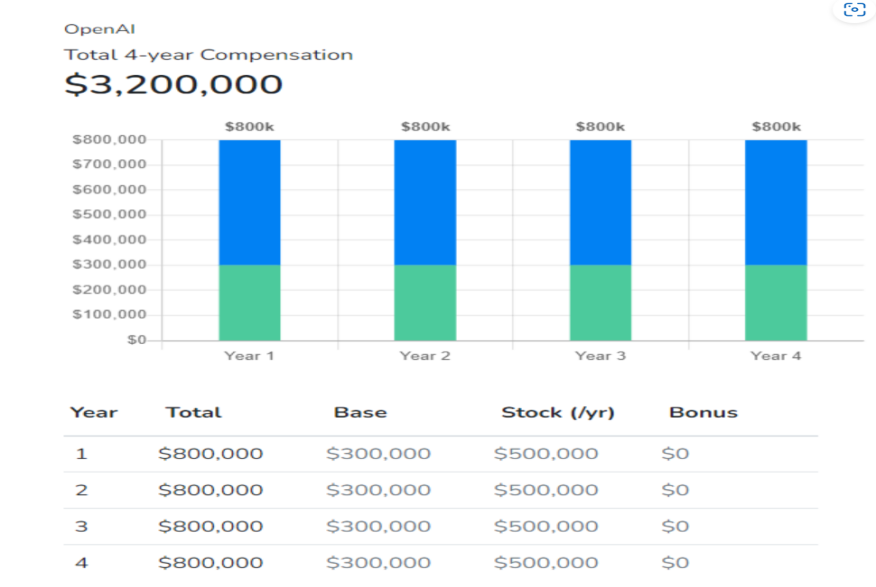
Task: Click the $3,200,000 total figure
Action: 174,84
